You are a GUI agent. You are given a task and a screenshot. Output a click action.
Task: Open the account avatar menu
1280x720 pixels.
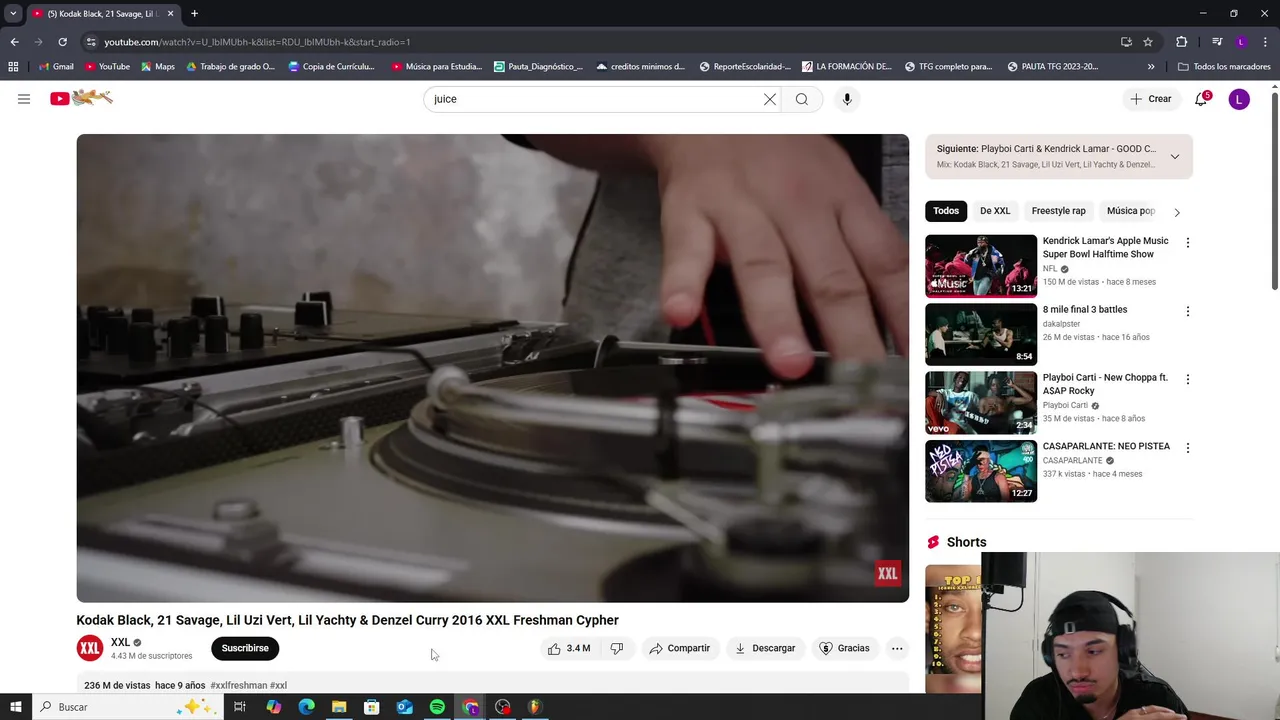[1239, 99]
